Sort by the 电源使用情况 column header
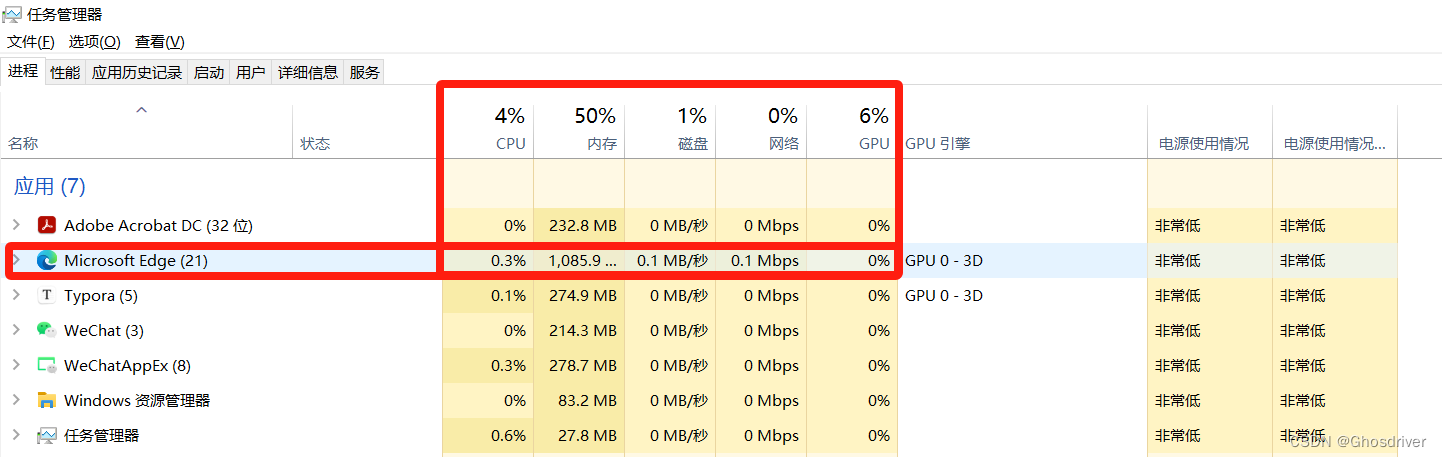The width and height of the screenshot is (1442, 457). (x=1204, y=143)
